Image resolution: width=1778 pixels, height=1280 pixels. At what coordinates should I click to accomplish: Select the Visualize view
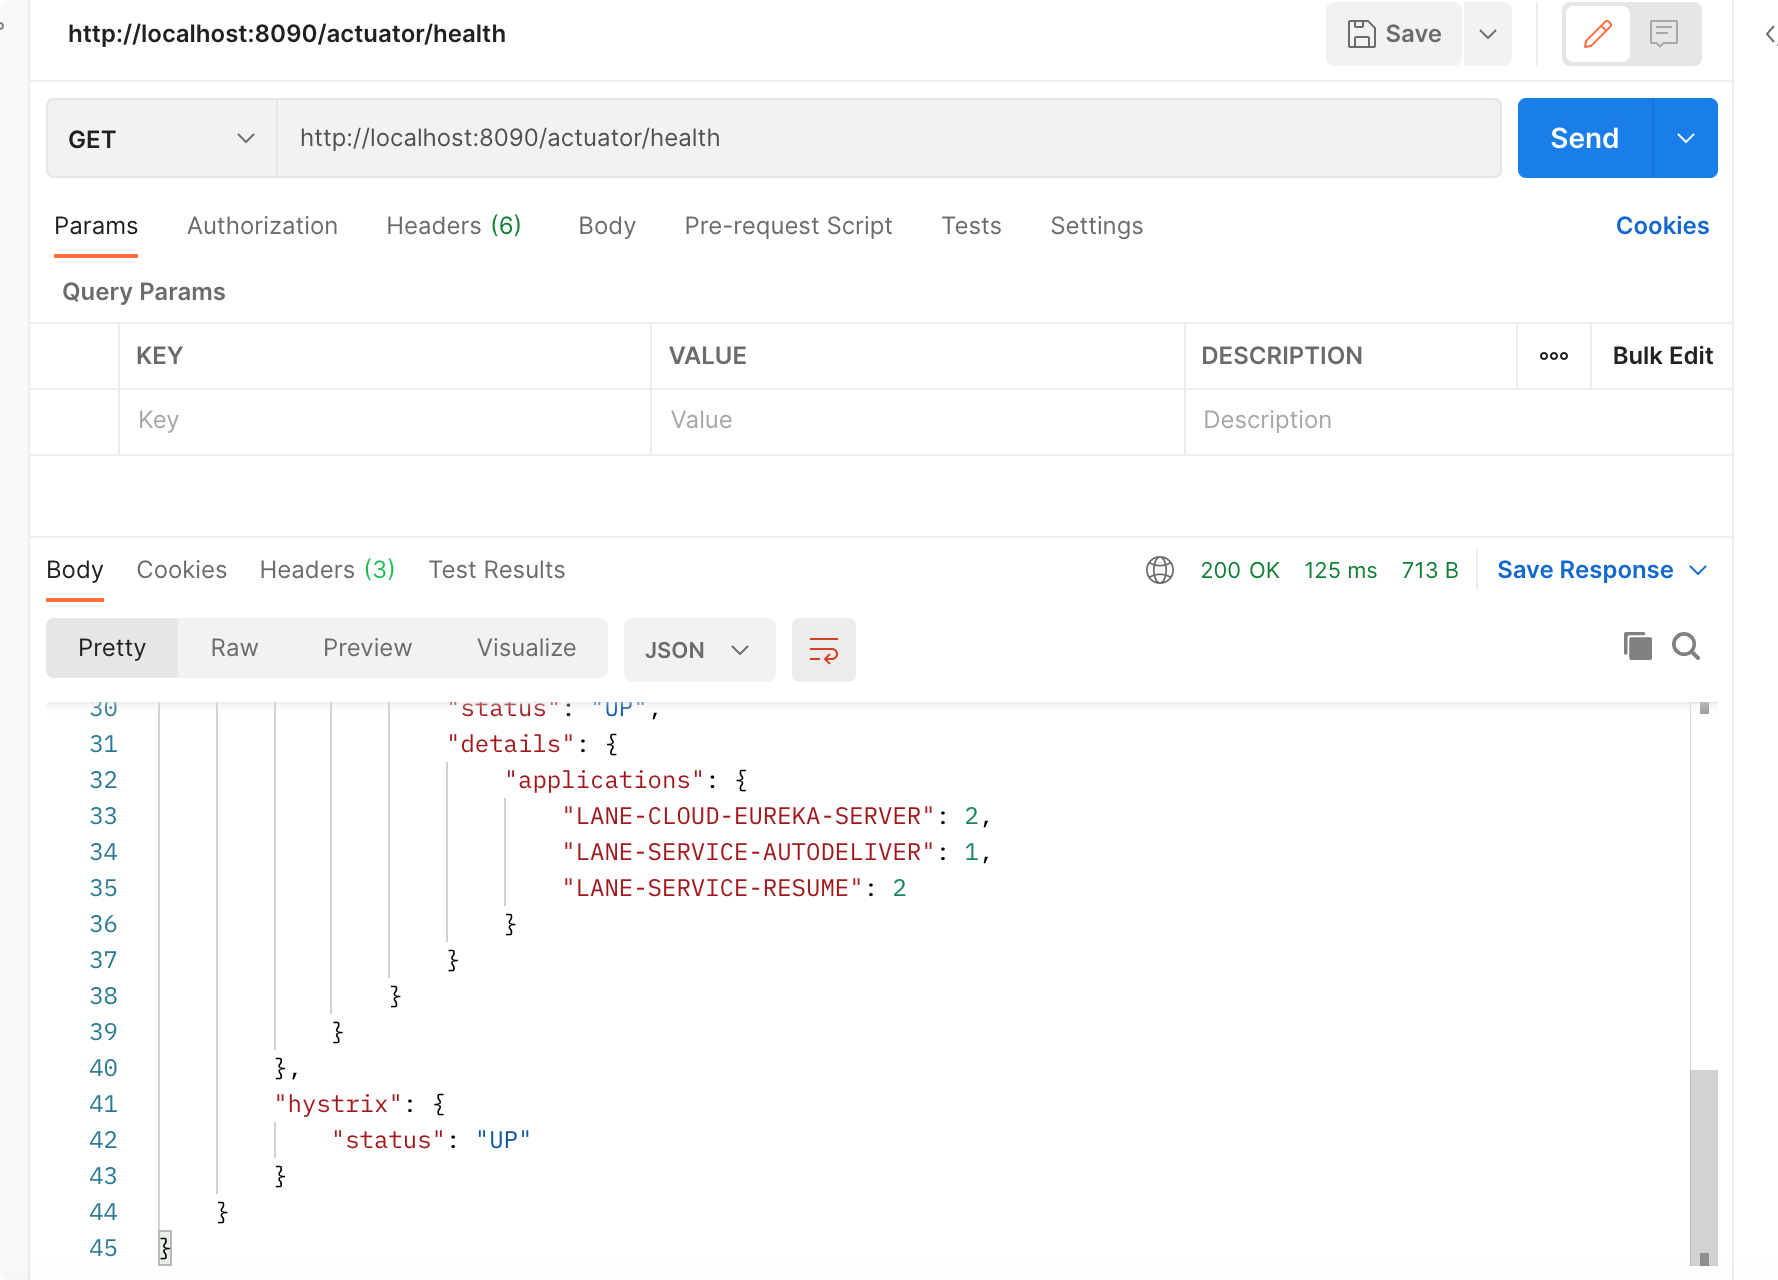(x=526, y=648)
